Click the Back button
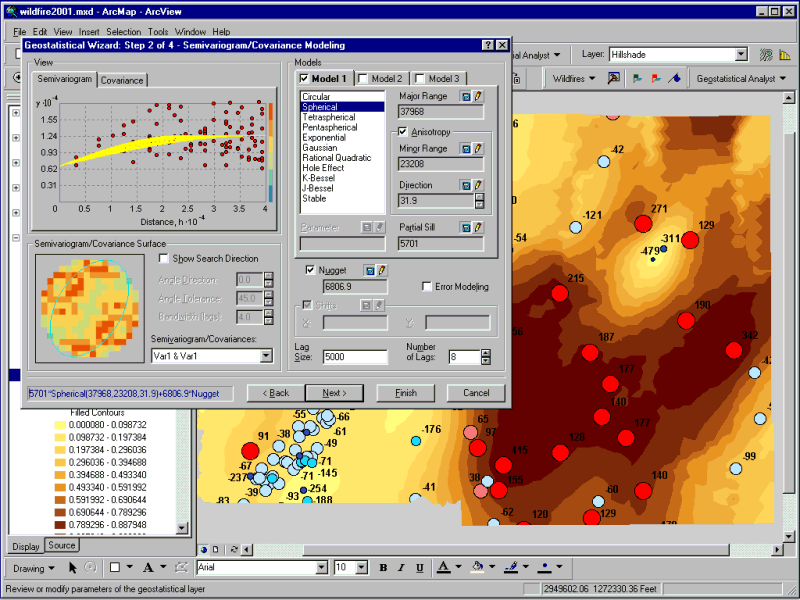 (x=276, y=393)
